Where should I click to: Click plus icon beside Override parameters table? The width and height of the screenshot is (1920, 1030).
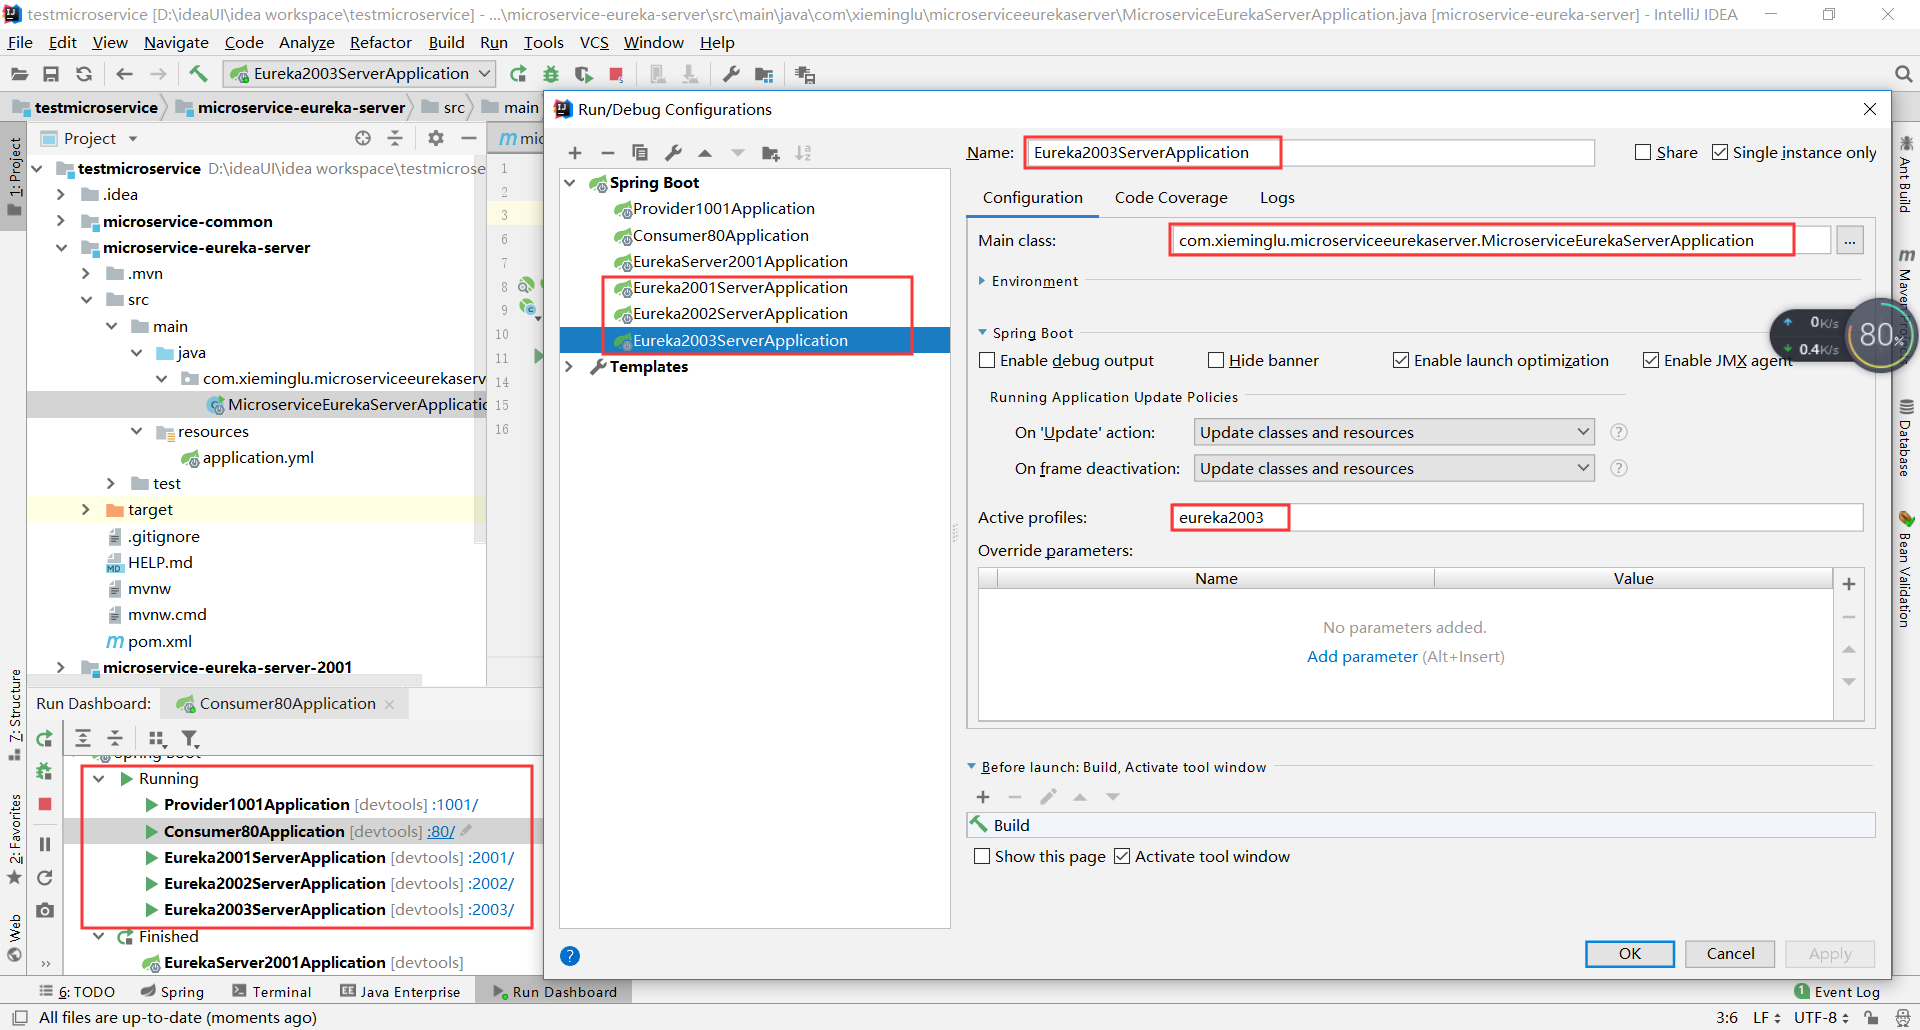[x=1849, y=584]
